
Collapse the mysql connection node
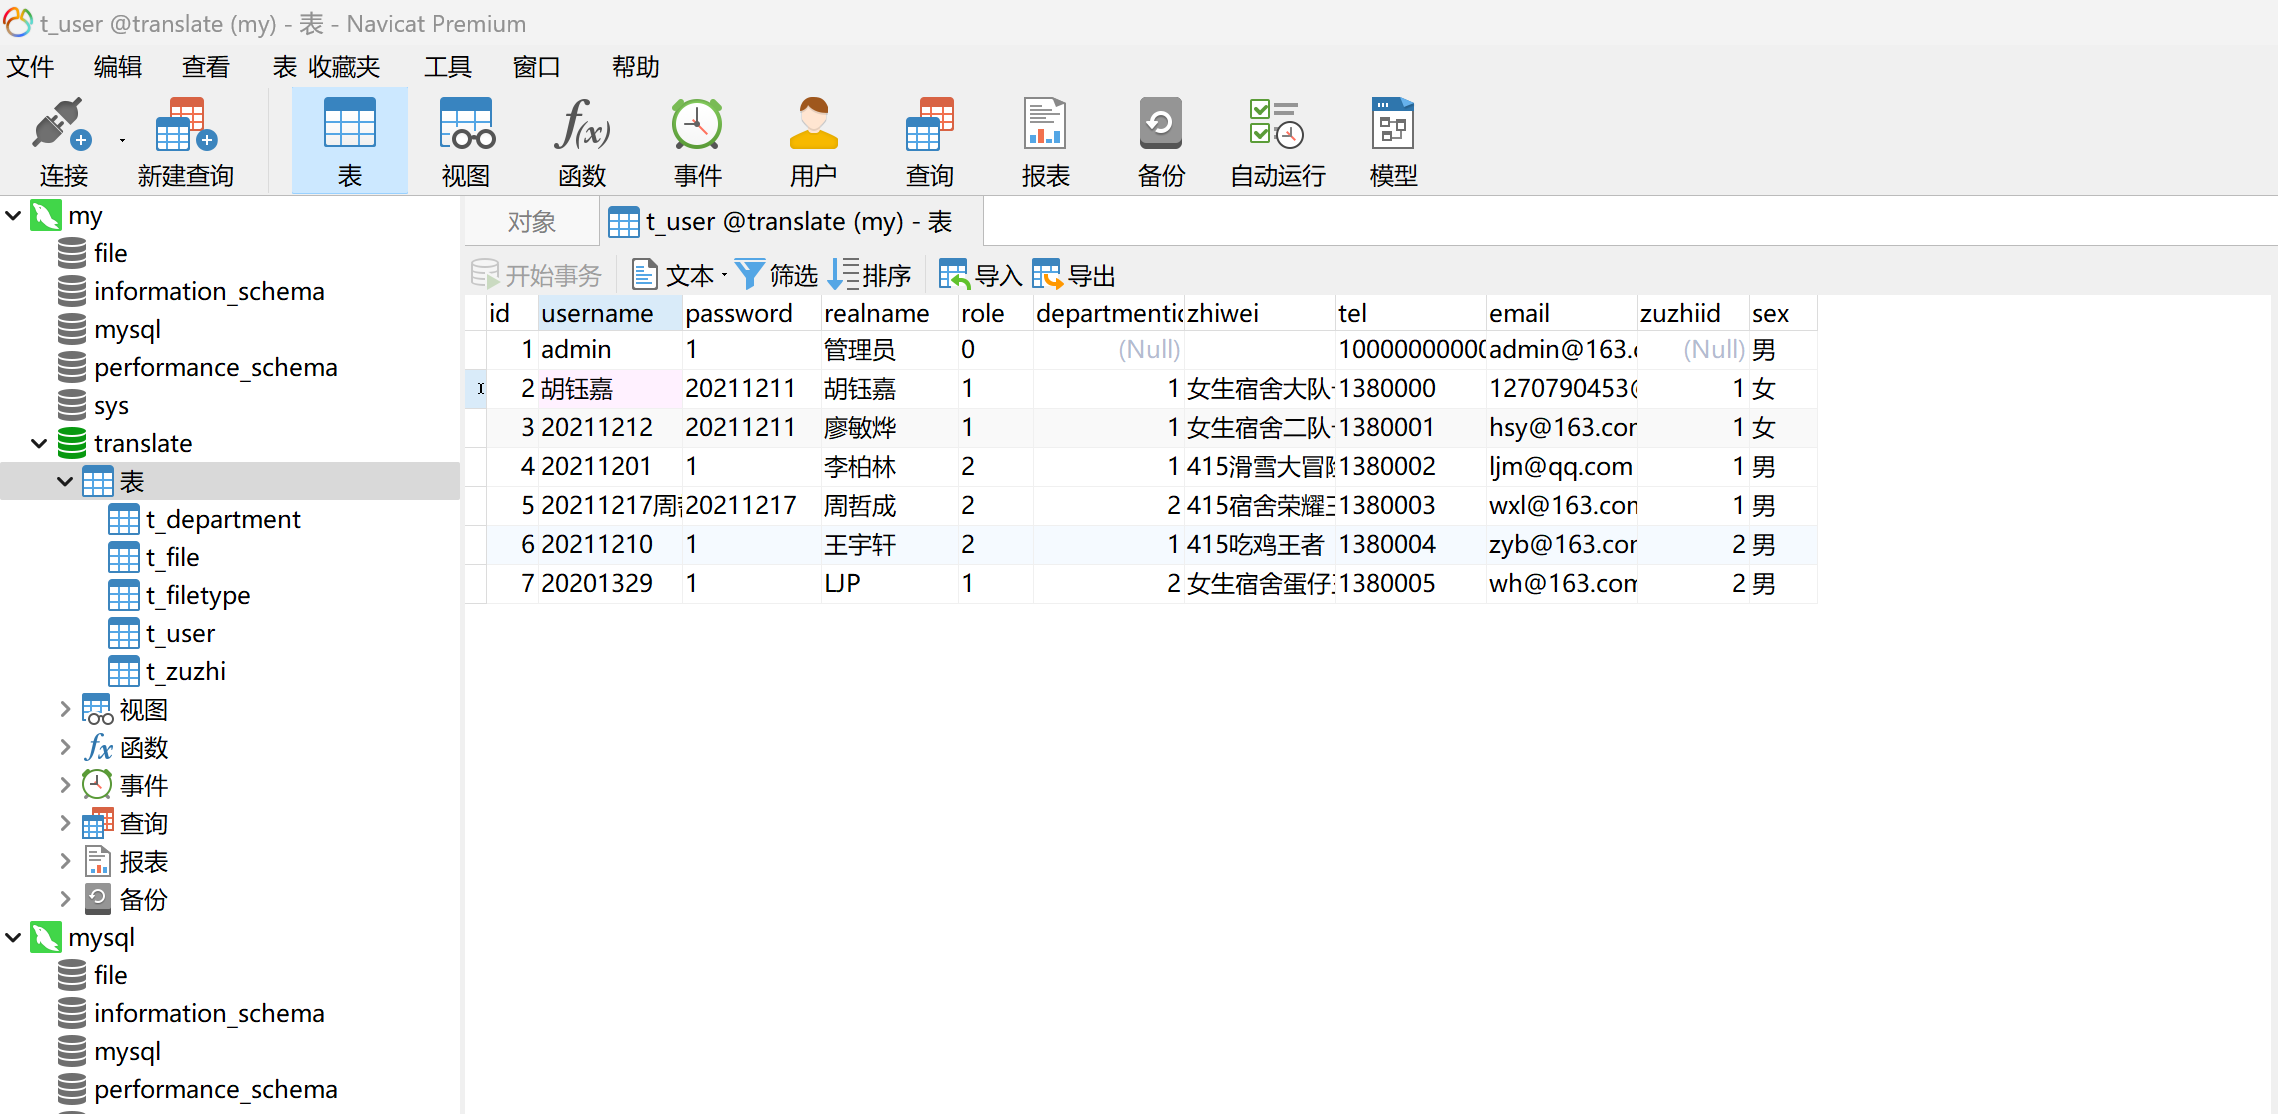pos(14,938)
